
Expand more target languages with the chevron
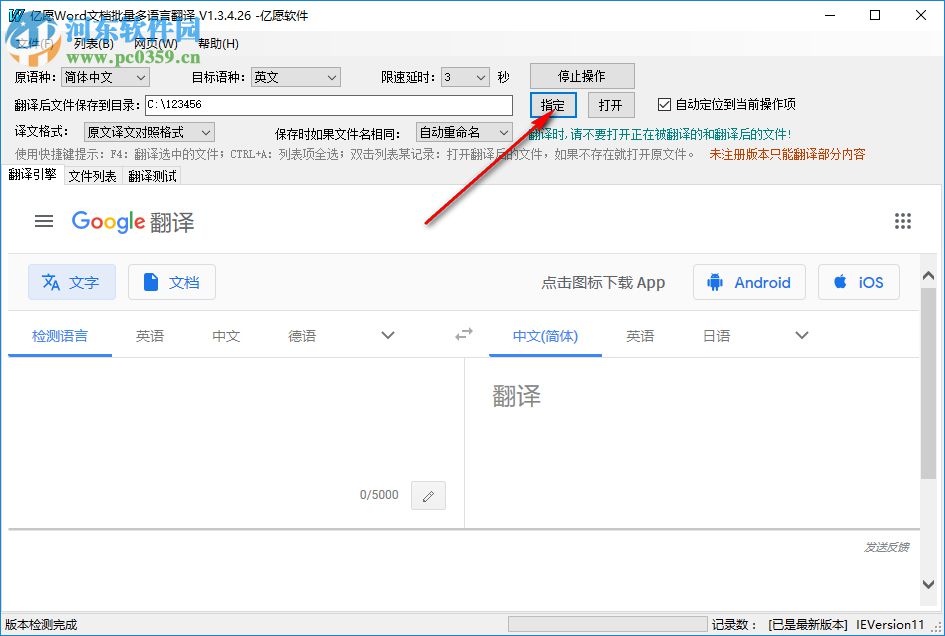[800, 335]
